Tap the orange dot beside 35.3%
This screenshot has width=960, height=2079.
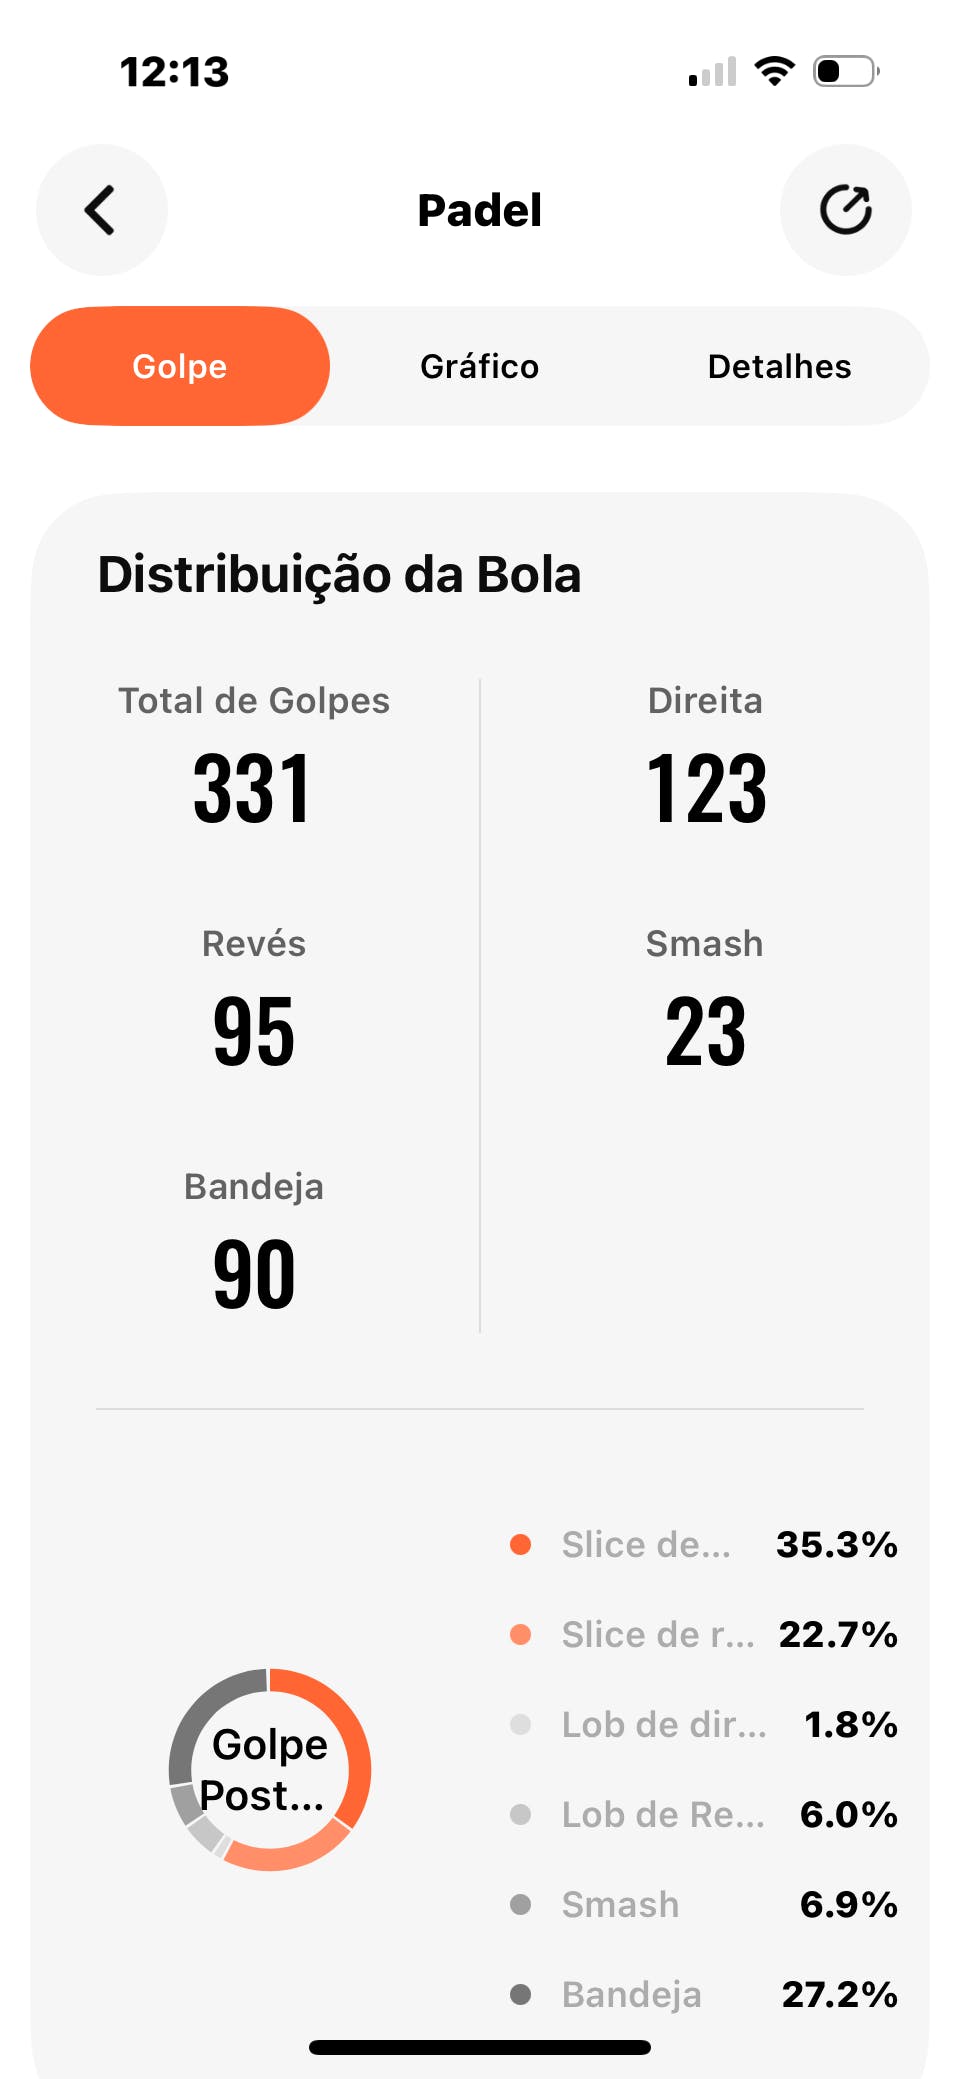point(520,1544)
